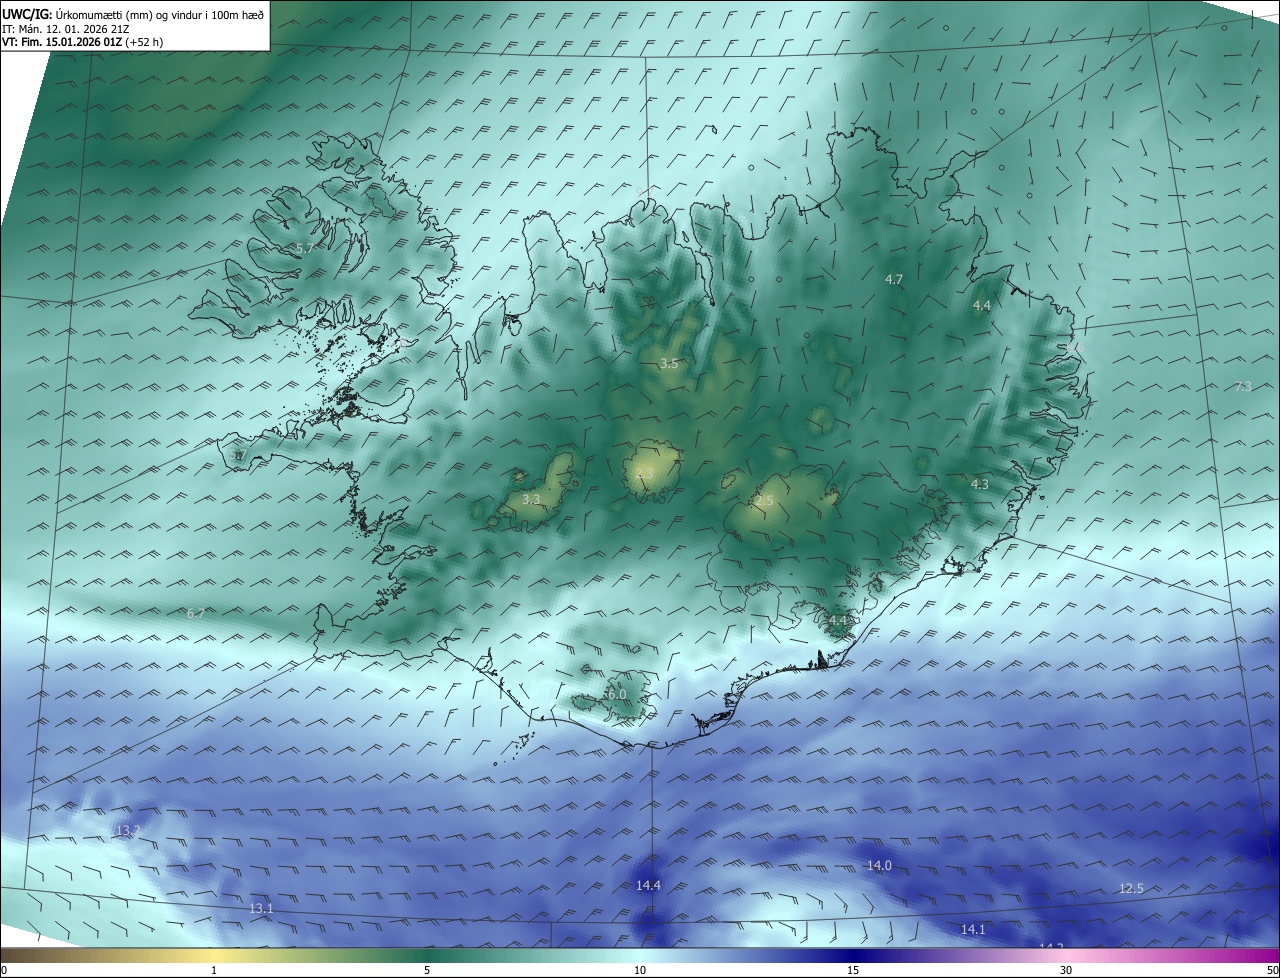
Task: Click the 12.5 value on the map
Action: pos(1131,888)
